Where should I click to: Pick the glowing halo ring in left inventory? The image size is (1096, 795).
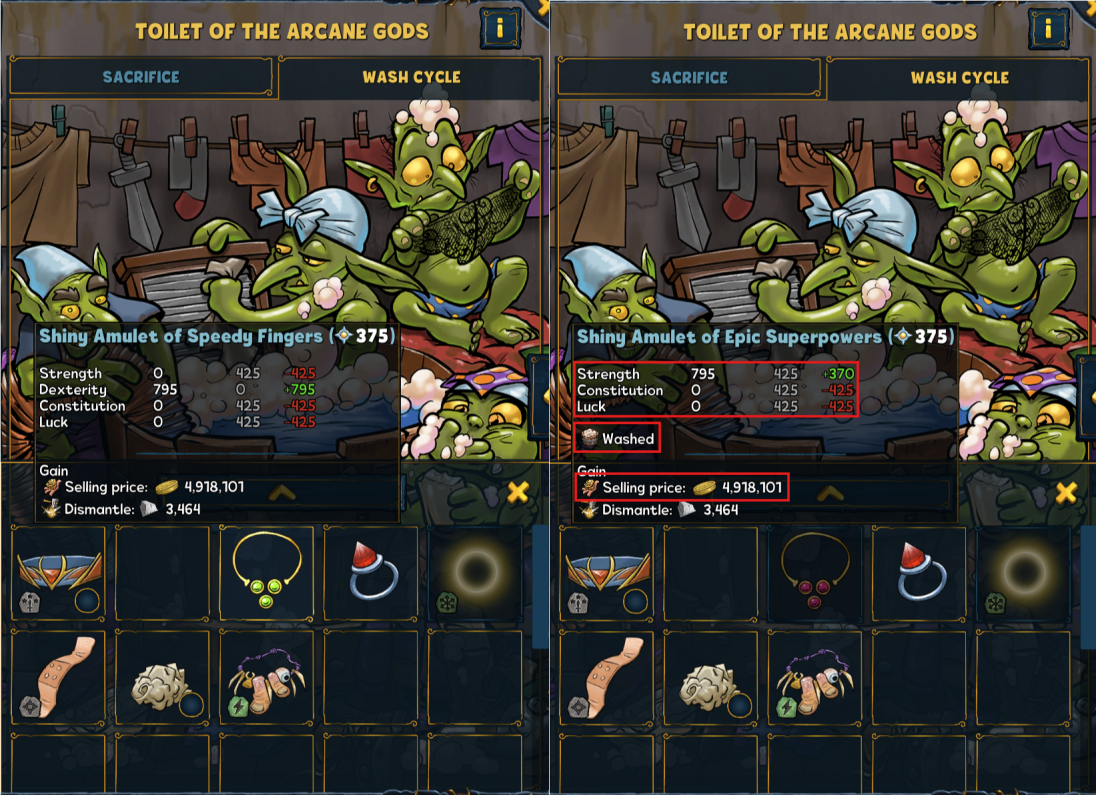tap(475, 573)
